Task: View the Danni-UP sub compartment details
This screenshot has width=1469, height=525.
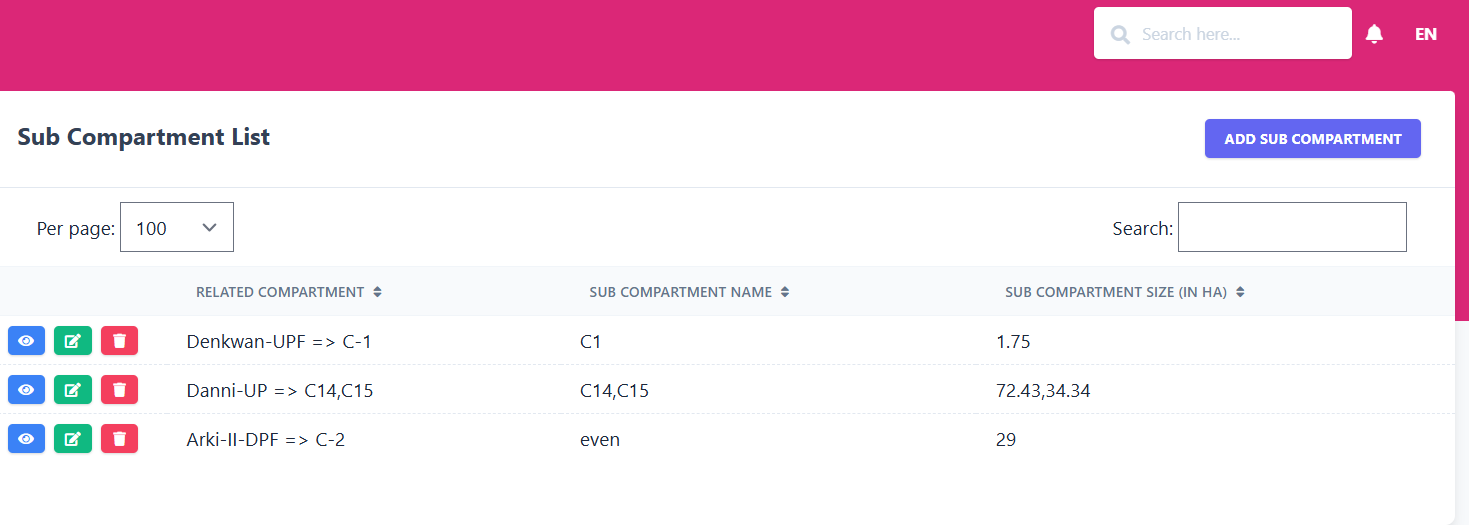Action: (26, 390)
